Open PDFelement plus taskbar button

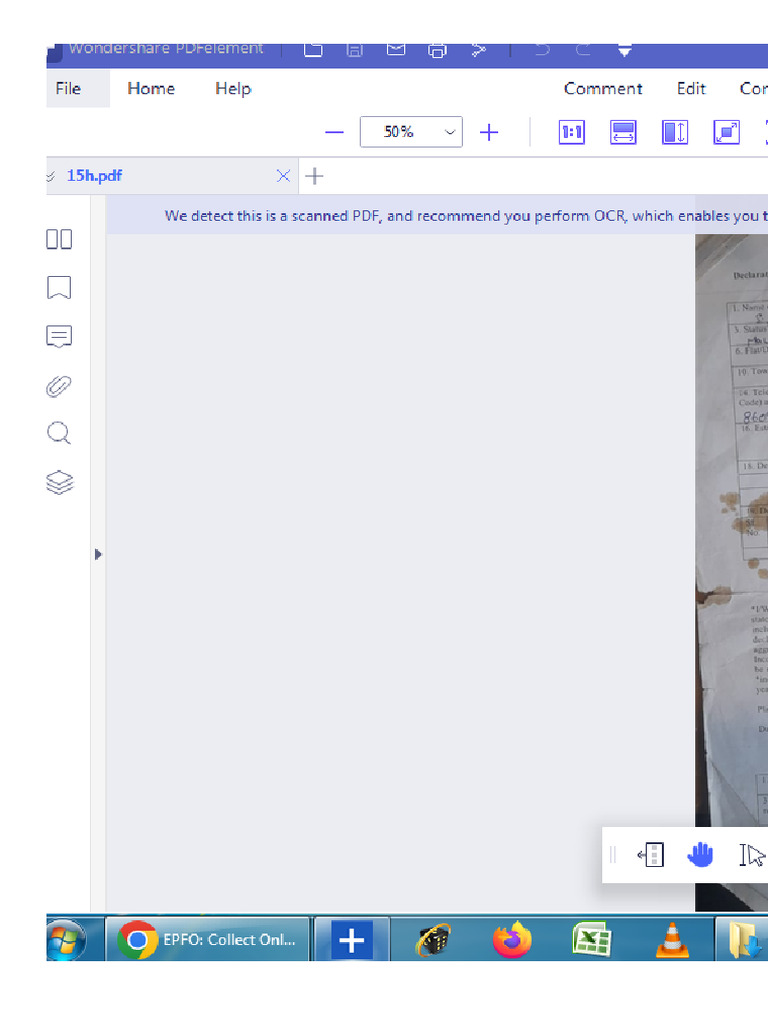(x=352, y=940)
